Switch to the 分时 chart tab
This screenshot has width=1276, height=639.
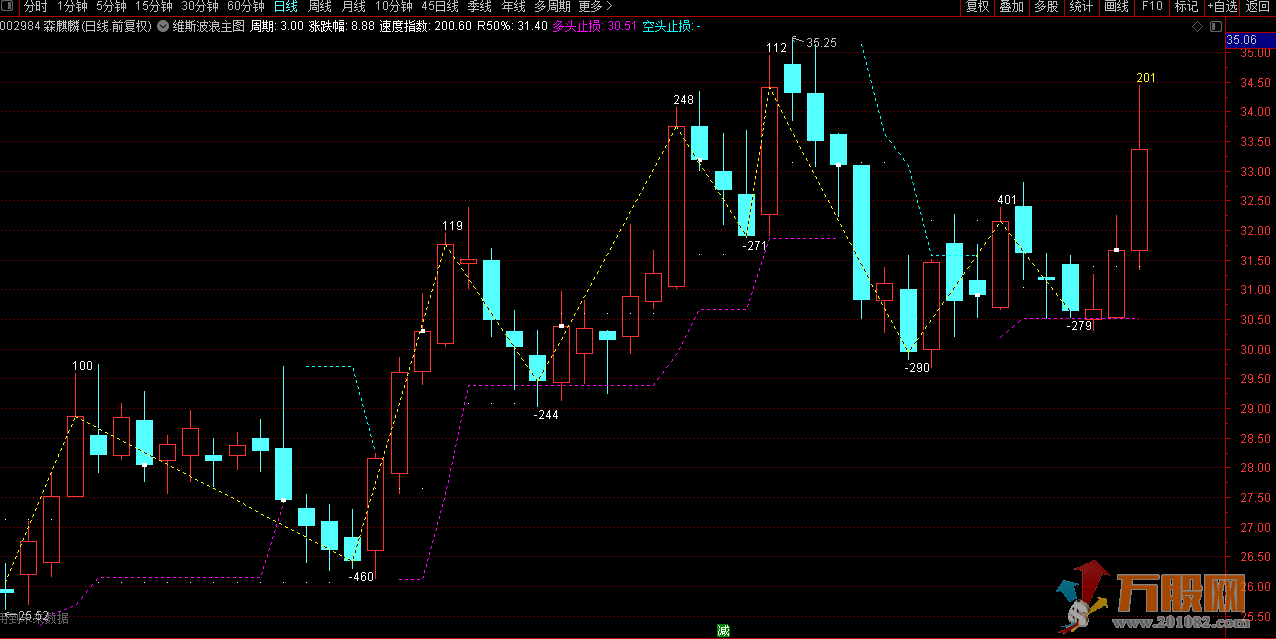(36, 7)
